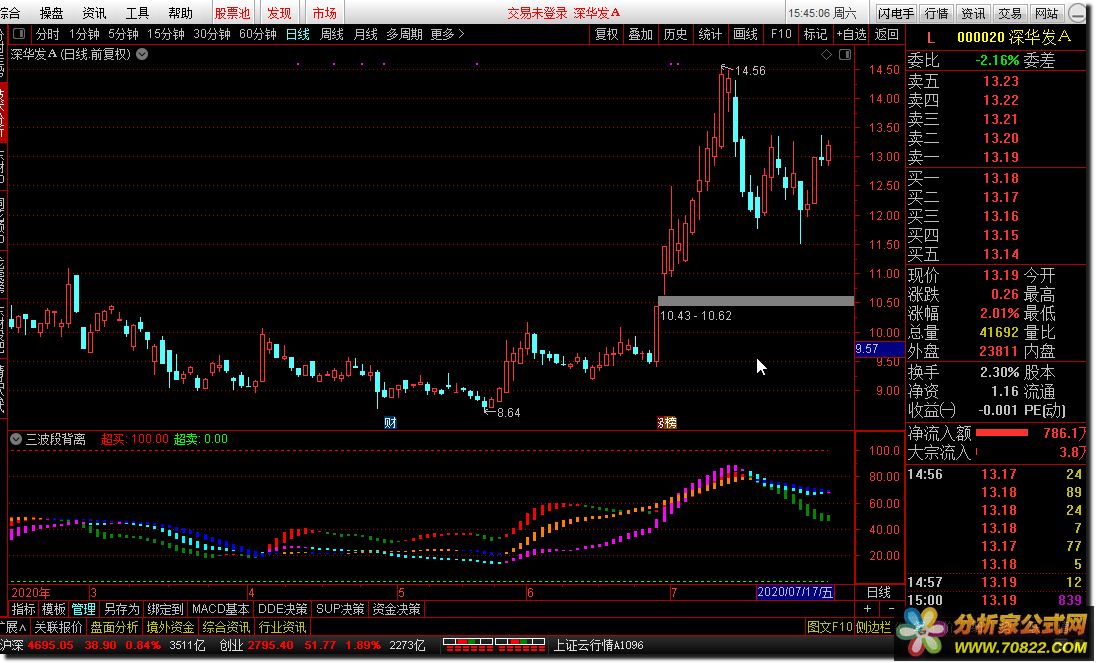Switch to 月线 monthly chart
This screenshot has width=1096, height=663.
click(366, 34)
